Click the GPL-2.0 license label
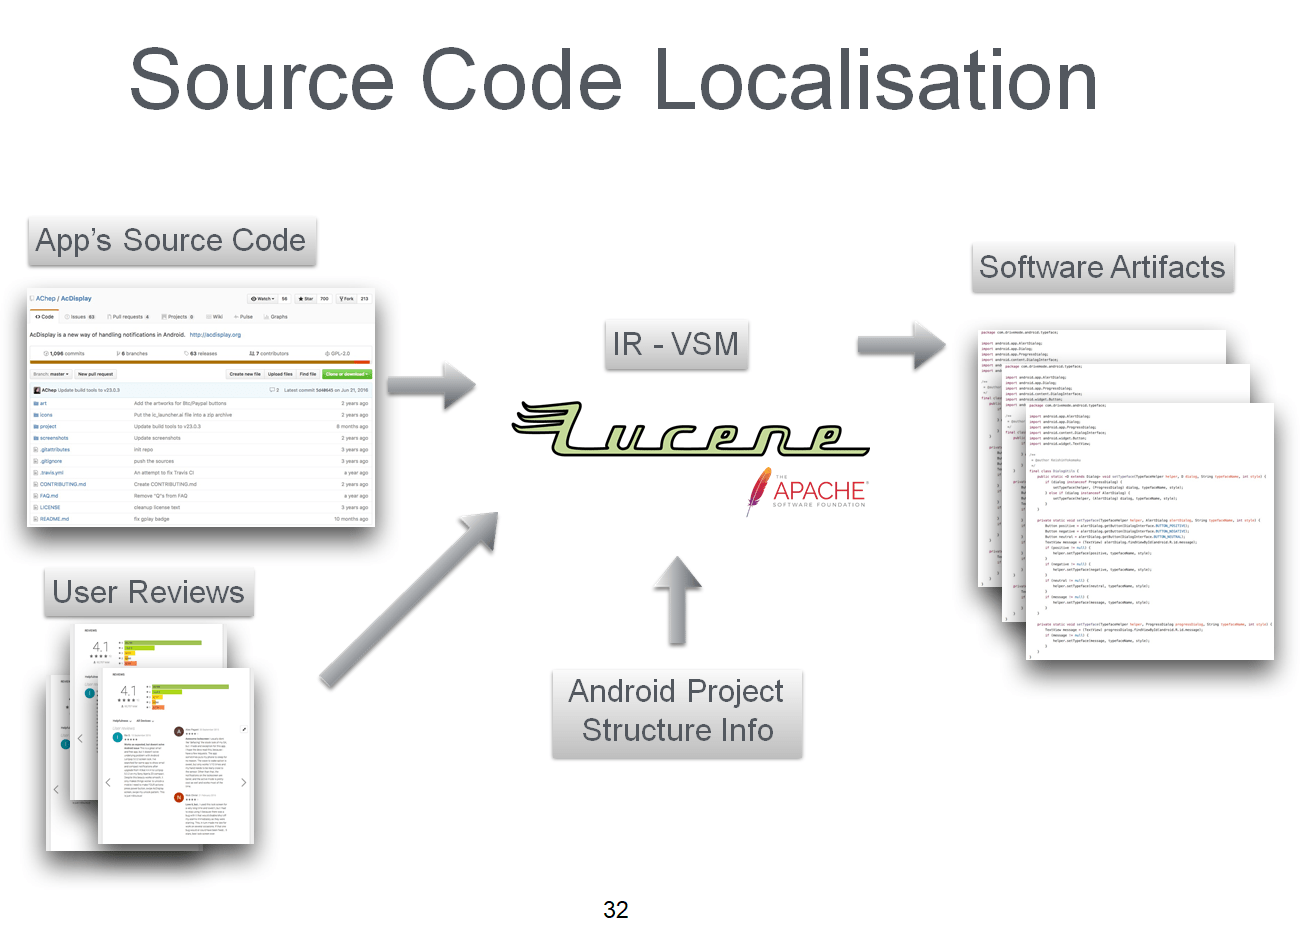 (x=338, y=353)
